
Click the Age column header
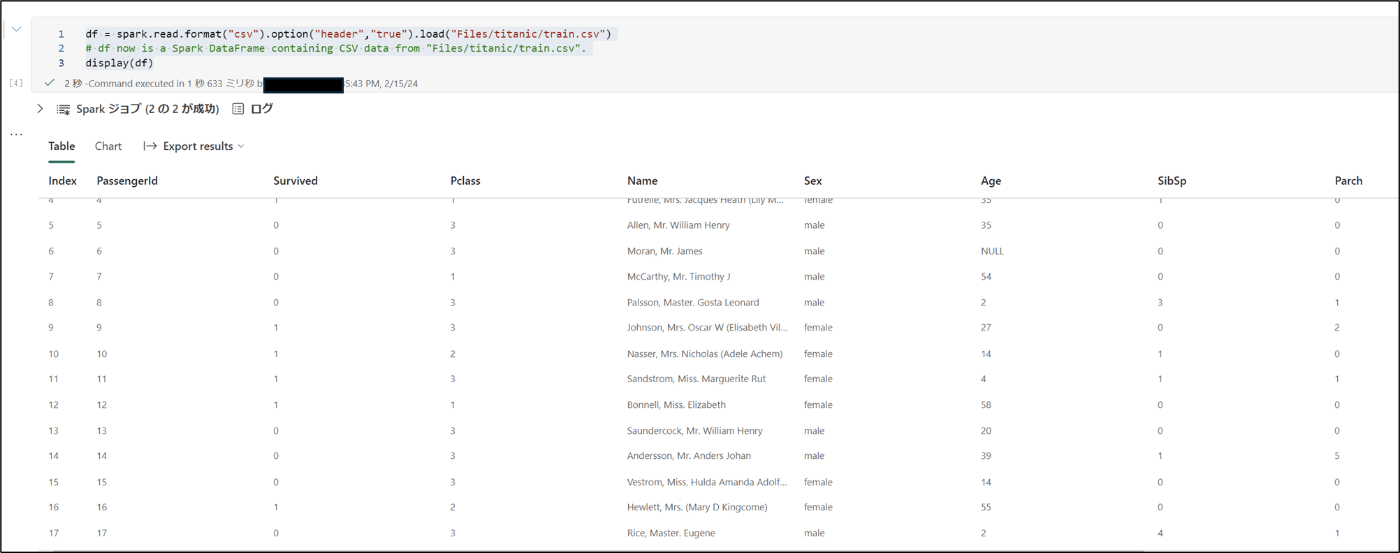[990, 181]
